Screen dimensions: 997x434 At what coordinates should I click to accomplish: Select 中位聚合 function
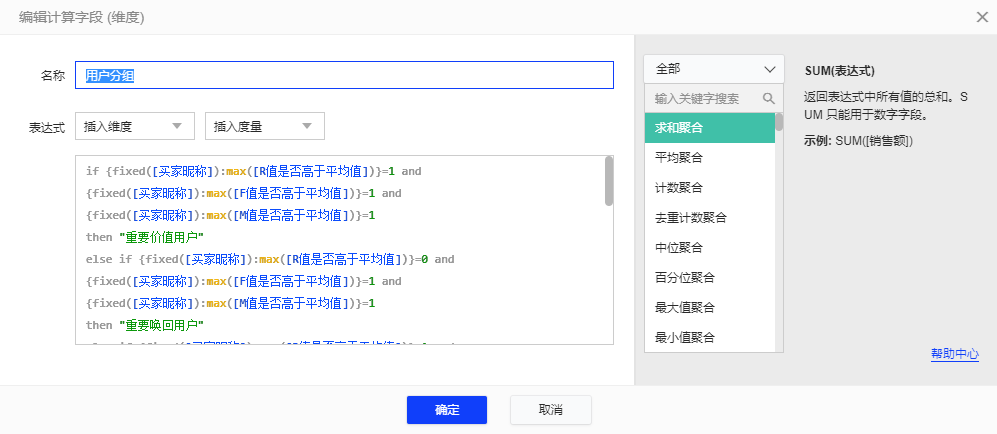pos(709,247)
